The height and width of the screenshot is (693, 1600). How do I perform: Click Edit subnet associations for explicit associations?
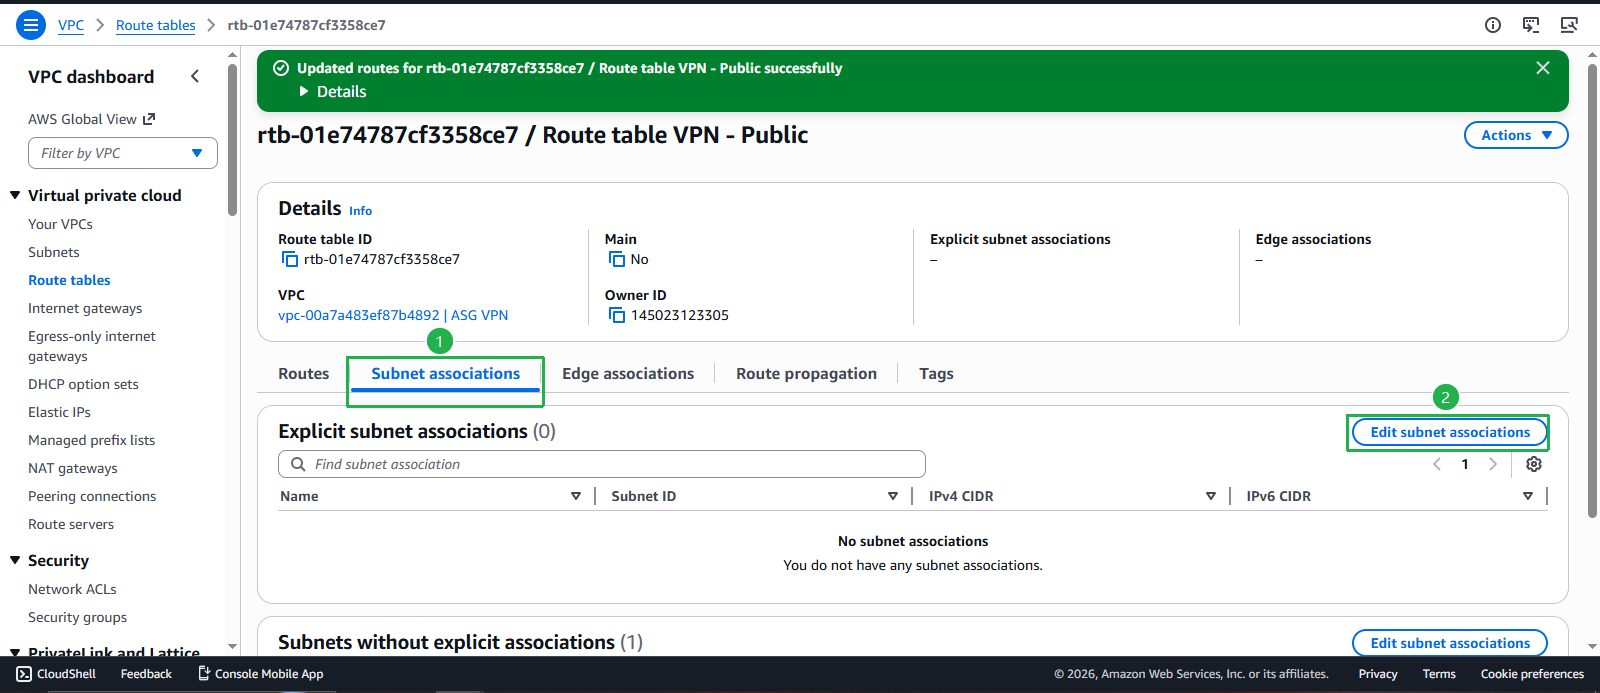click(x=1450, y=432)
